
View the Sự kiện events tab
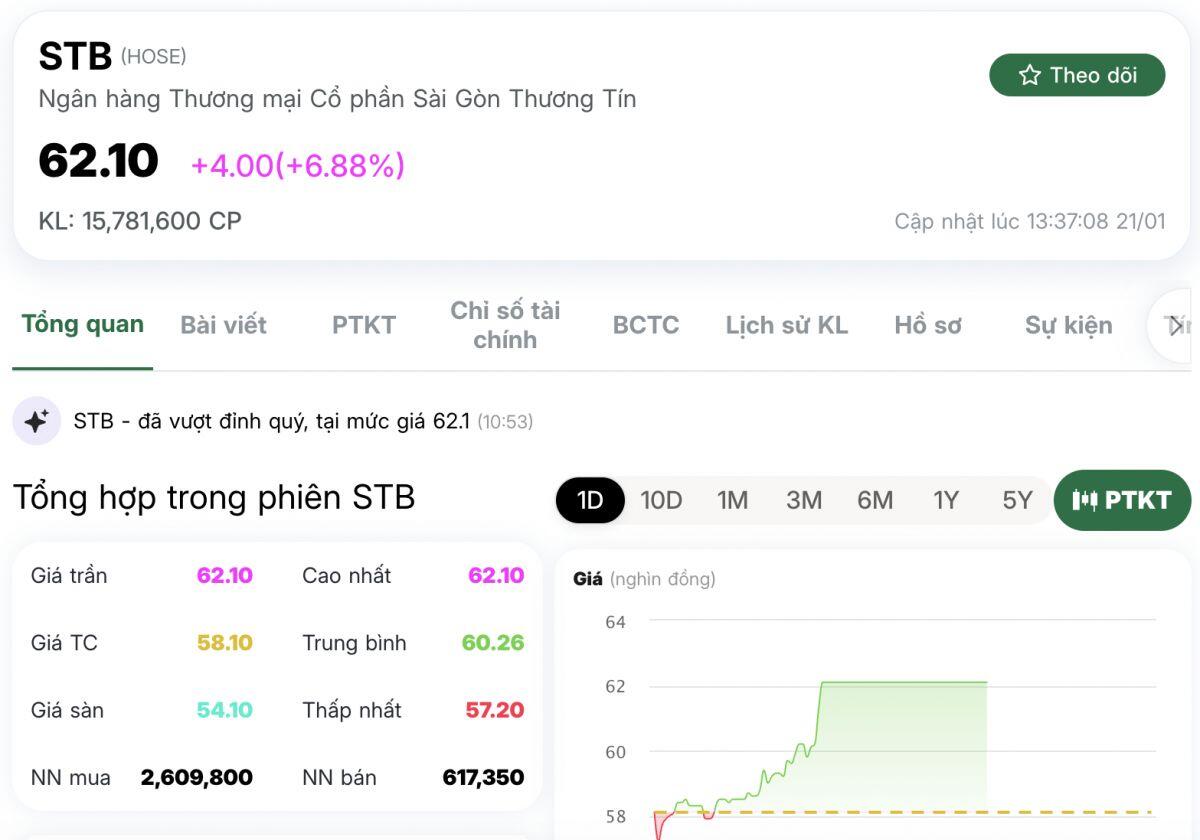tap(1067, 325)
